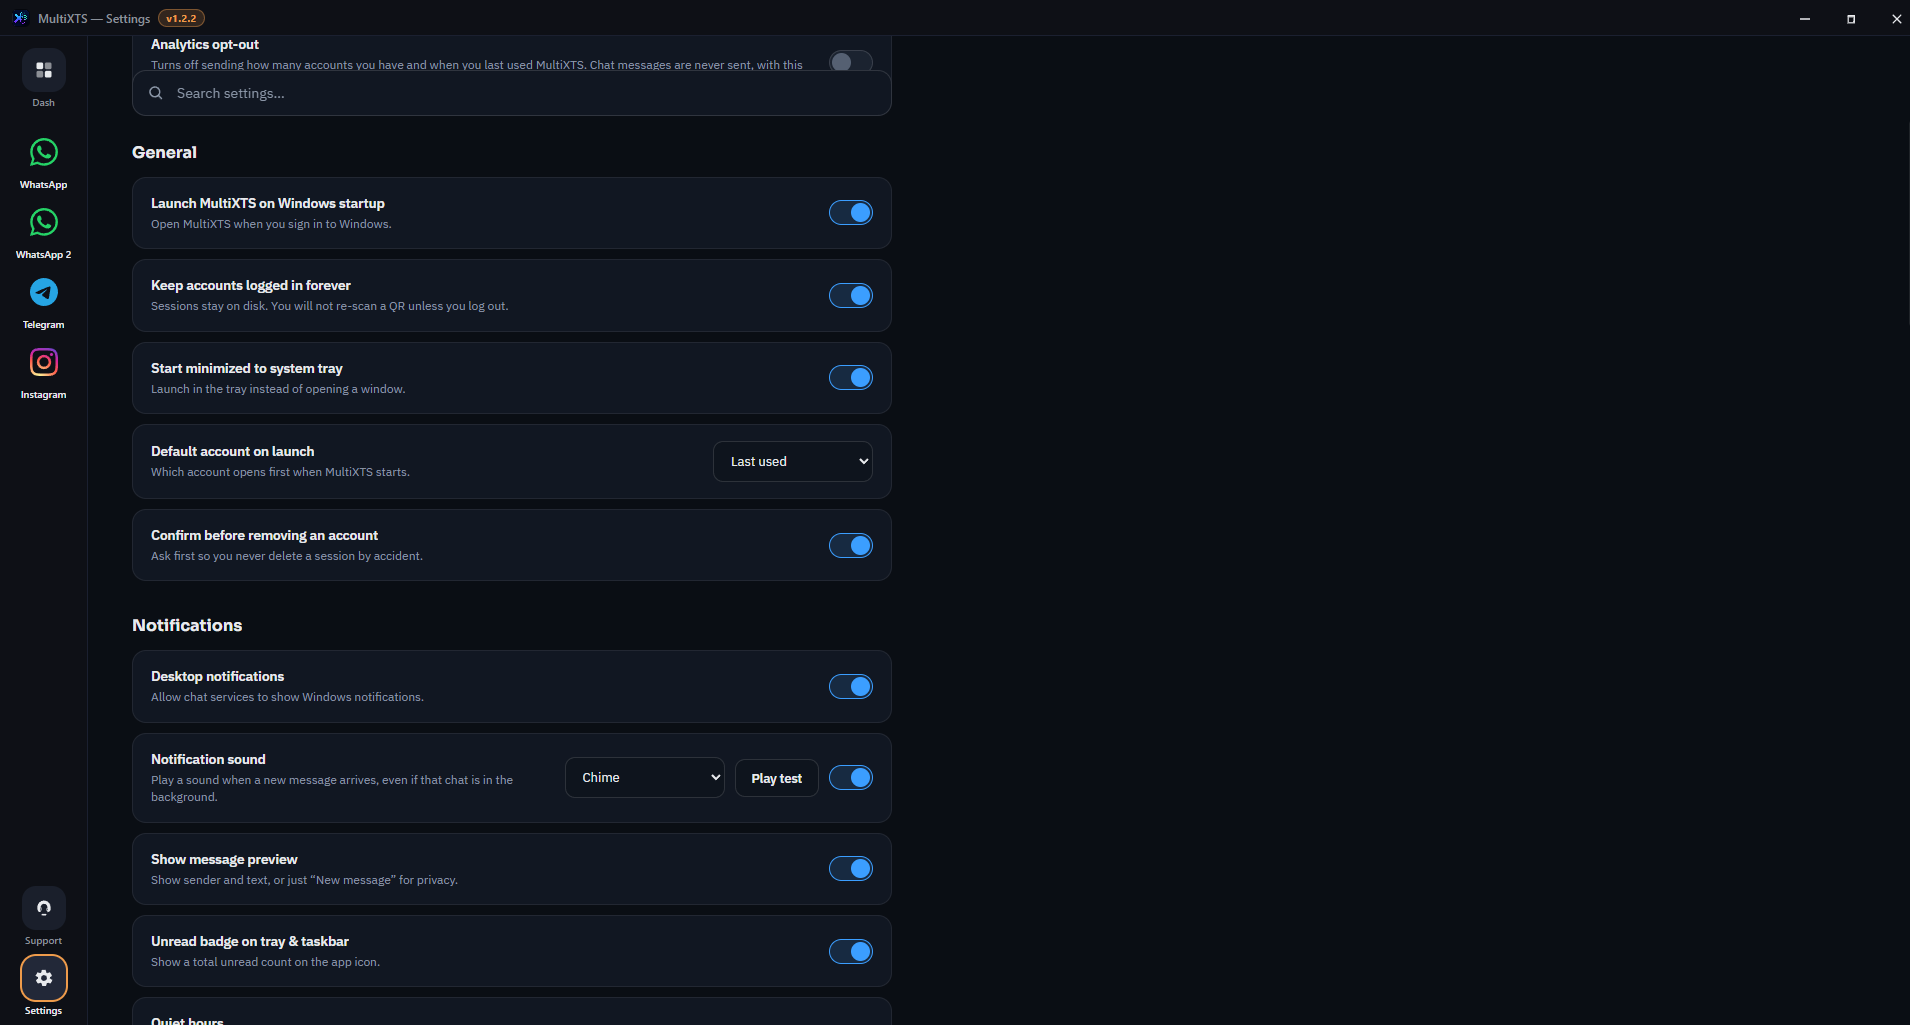Screen dimensions: 1910x1025
Task: Click the Play test button
Action: [x=777, y=778]
